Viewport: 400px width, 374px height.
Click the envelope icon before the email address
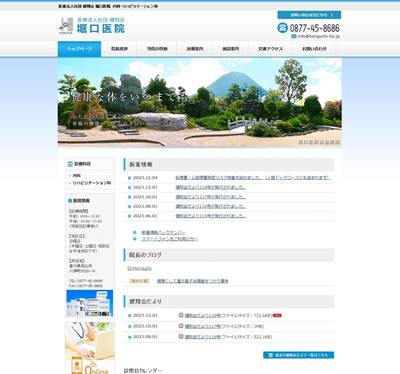pos(294,36)
